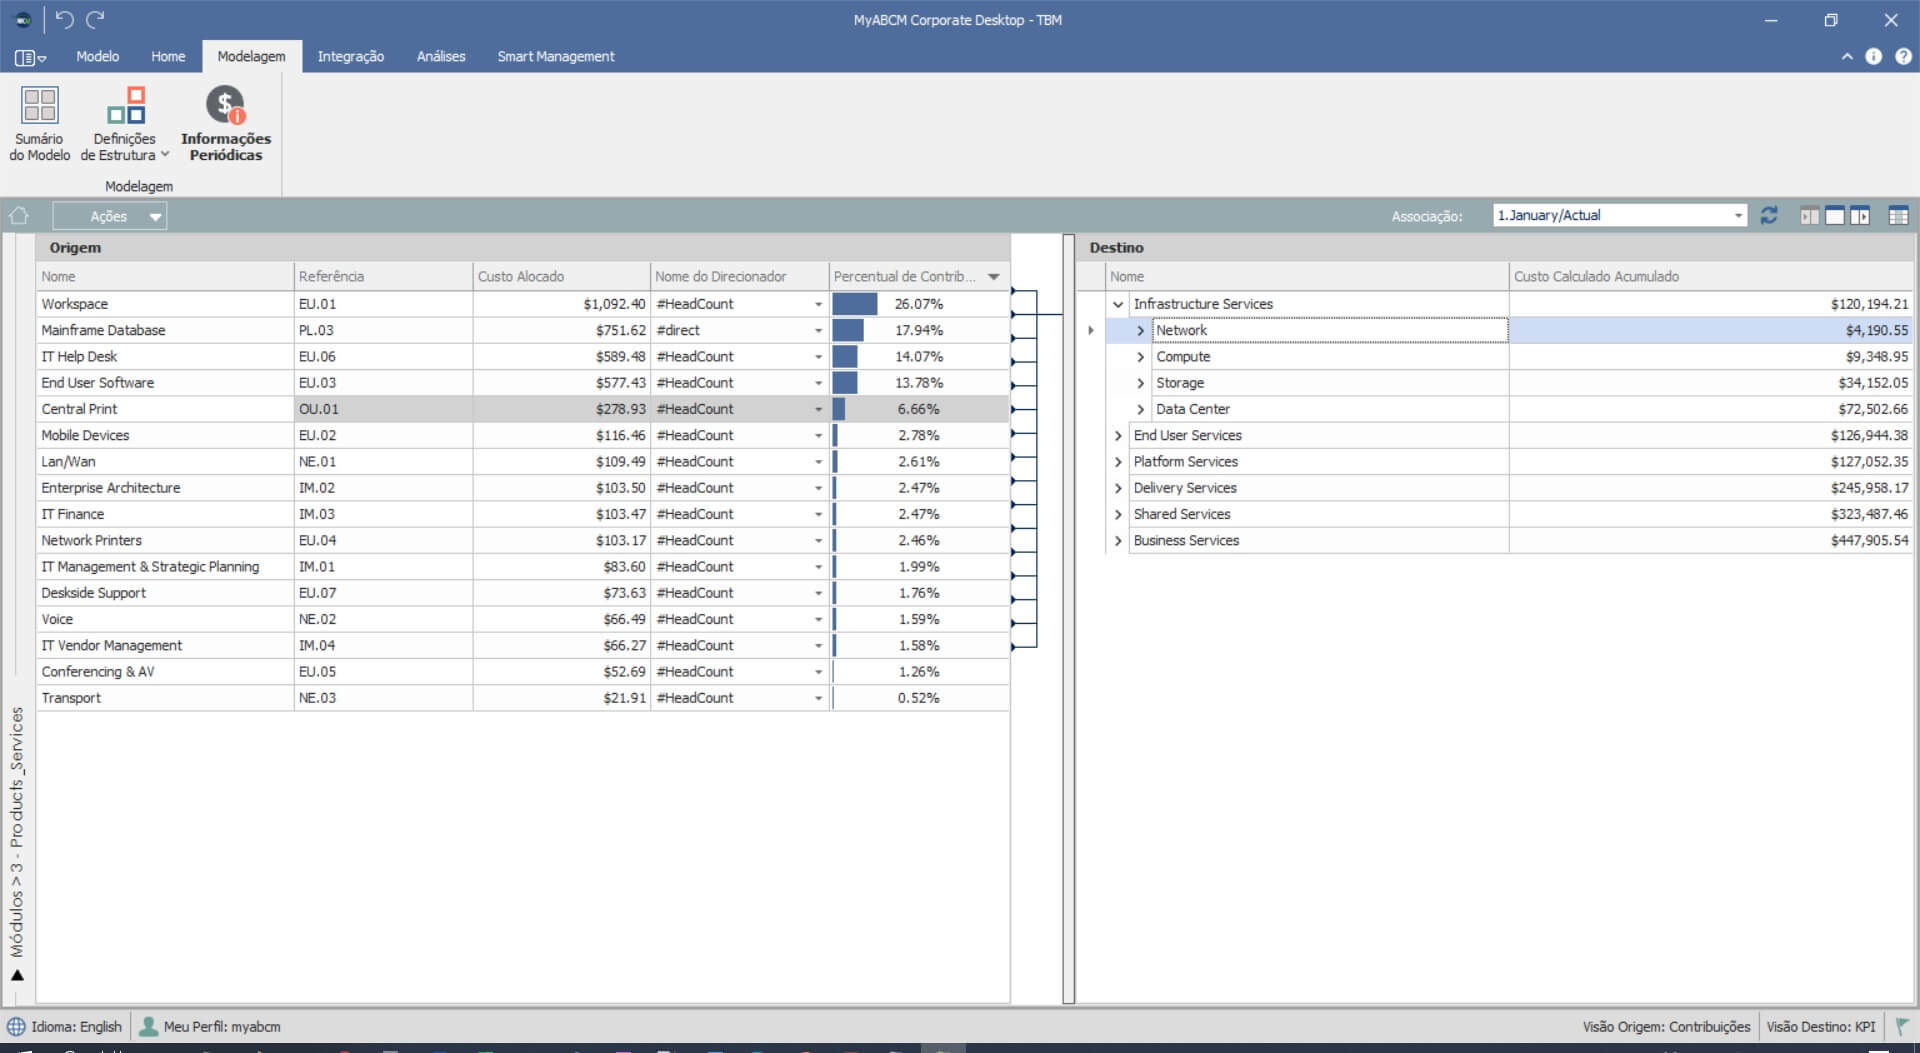Image resolution: width=1920 pixels, height=1053 pixels.
Task: Collapse the Infrastructure Services node
Action: pos(1118,304)
